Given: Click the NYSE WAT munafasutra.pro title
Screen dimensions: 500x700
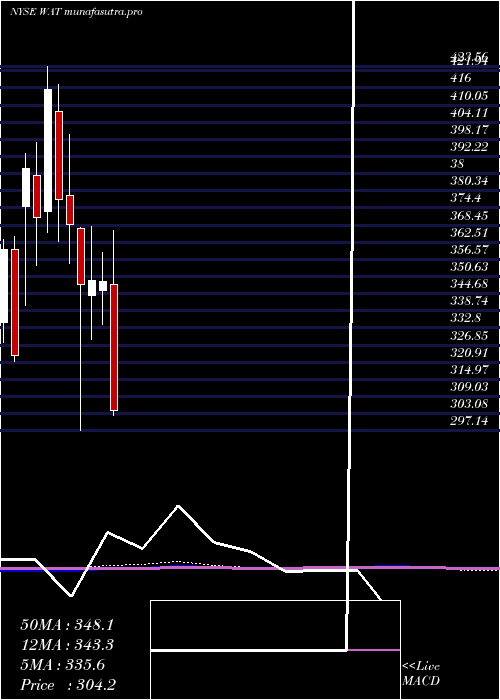Looking at the screenshot, I should point(76,12).
